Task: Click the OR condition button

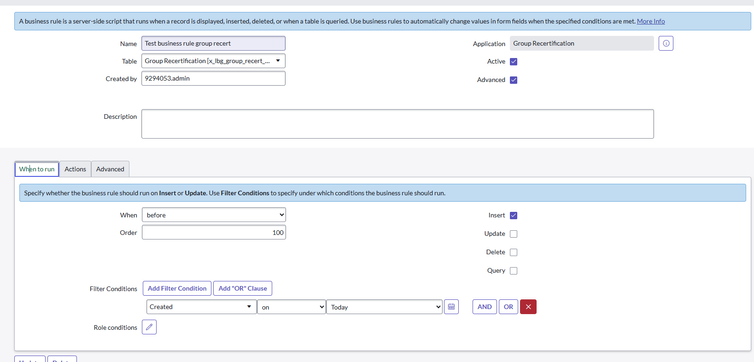Action: (508, 307)
